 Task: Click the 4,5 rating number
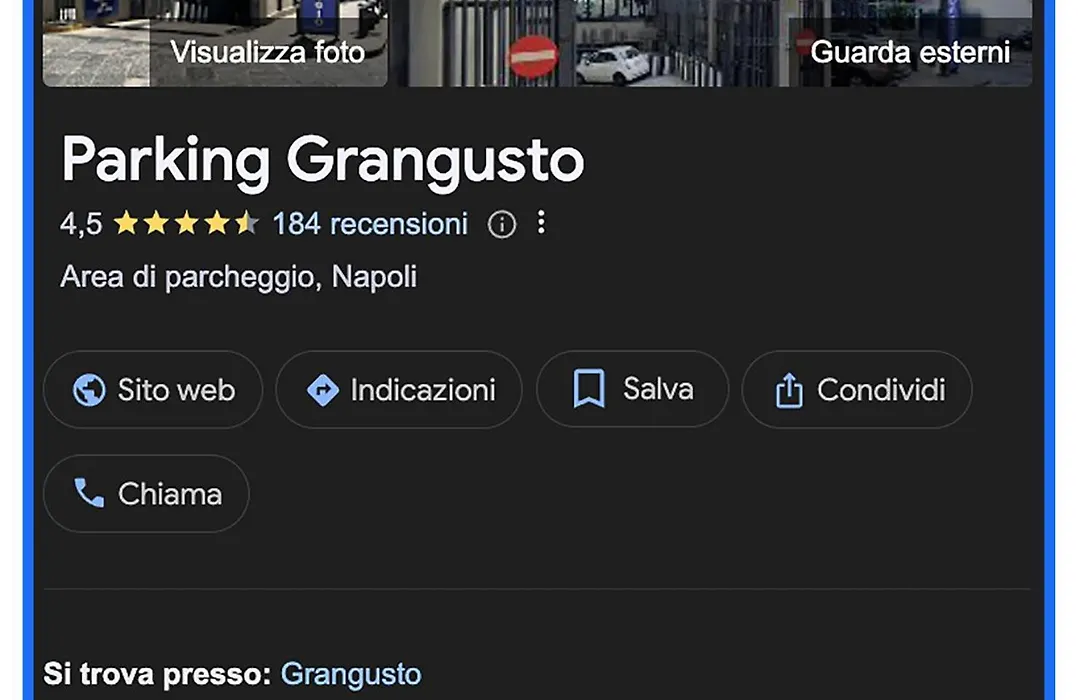(81, 224)
